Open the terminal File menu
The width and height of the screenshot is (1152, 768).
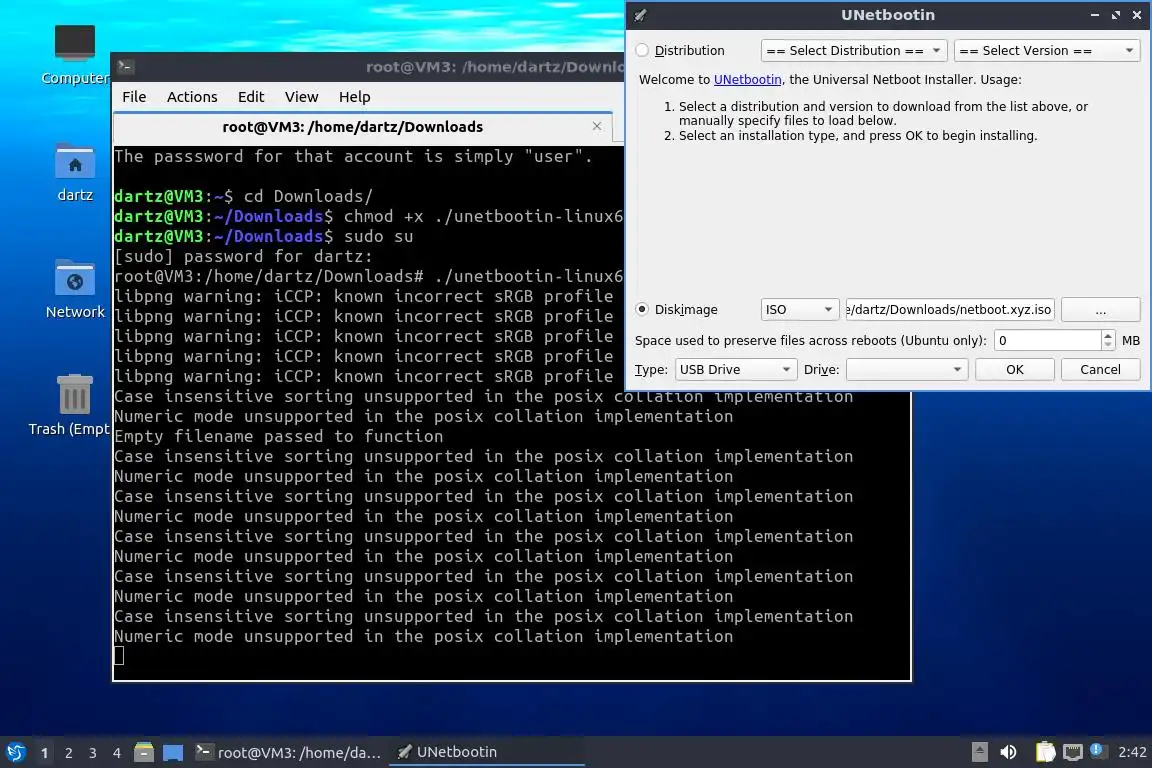click(134, 97)
